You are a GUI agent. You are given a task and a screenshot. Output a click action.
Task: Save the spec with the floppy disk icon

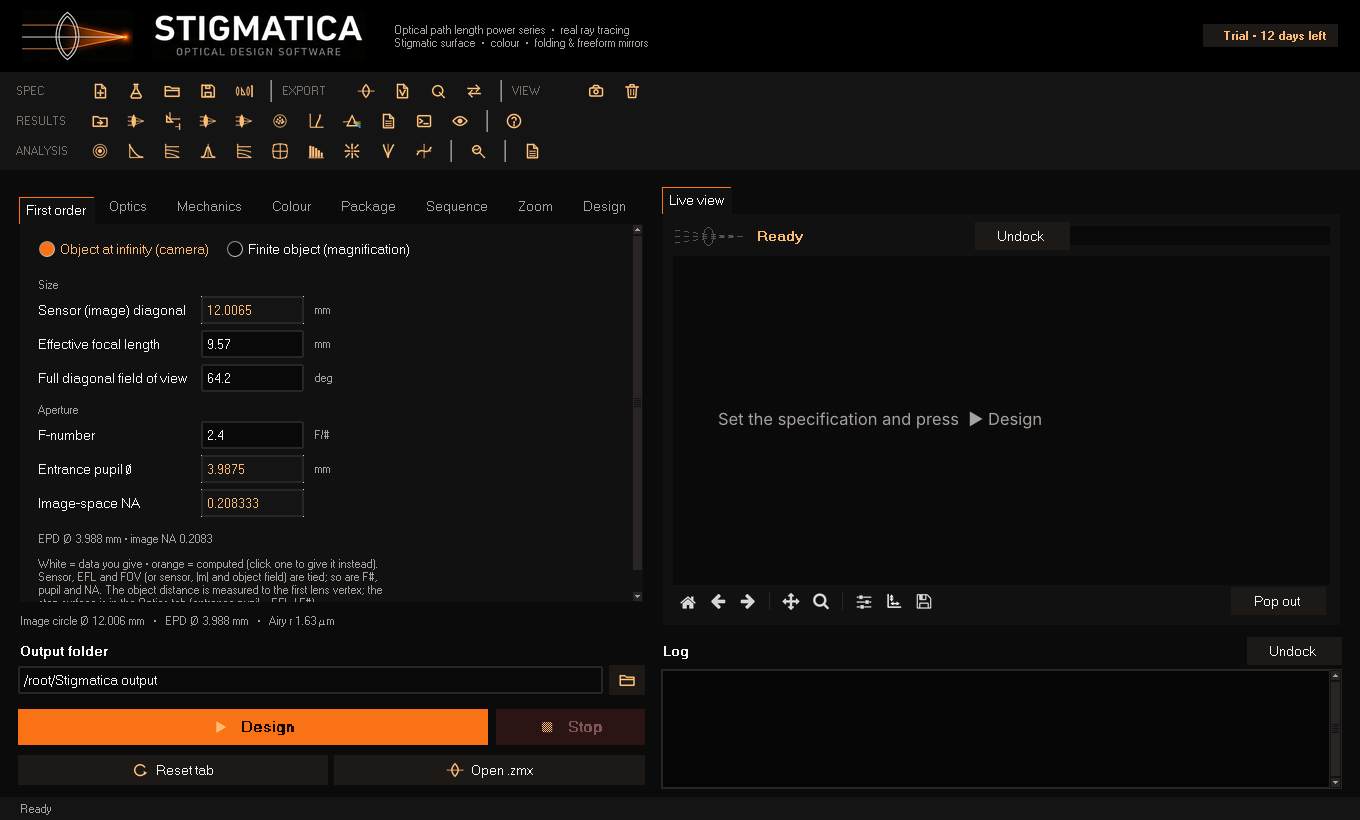[x=208, y=91]
